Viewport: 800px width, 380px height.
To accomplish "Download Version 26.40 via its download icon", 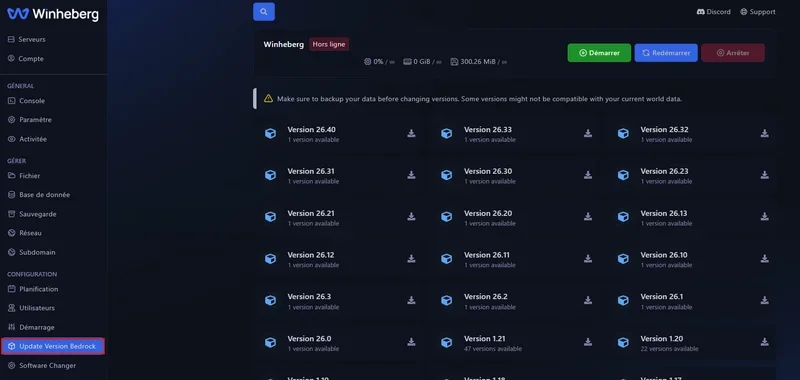I will pos(411,133).
